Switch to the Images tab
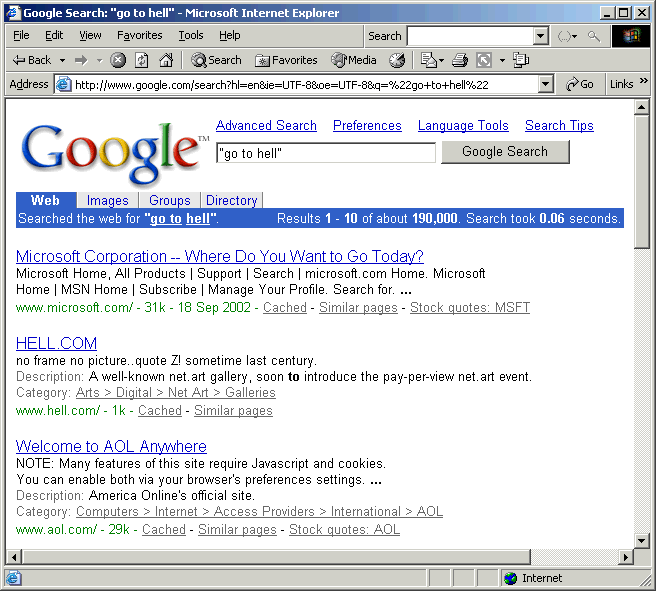 (108, 200)
